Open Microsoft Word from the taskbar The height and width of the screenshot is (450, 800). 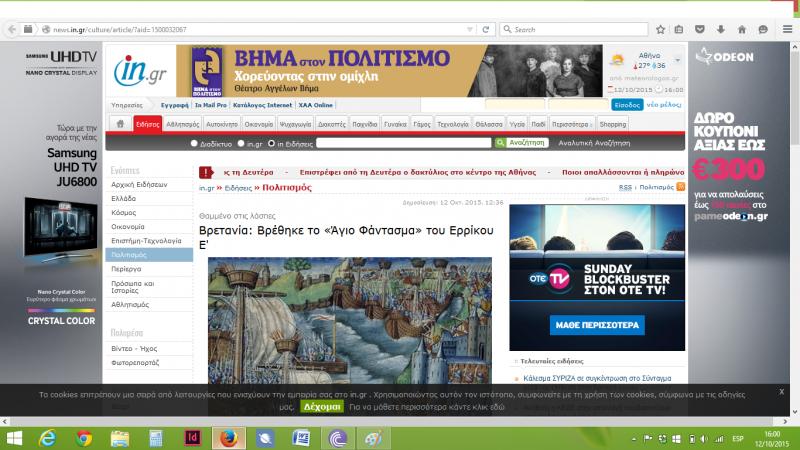pos(301,438)
